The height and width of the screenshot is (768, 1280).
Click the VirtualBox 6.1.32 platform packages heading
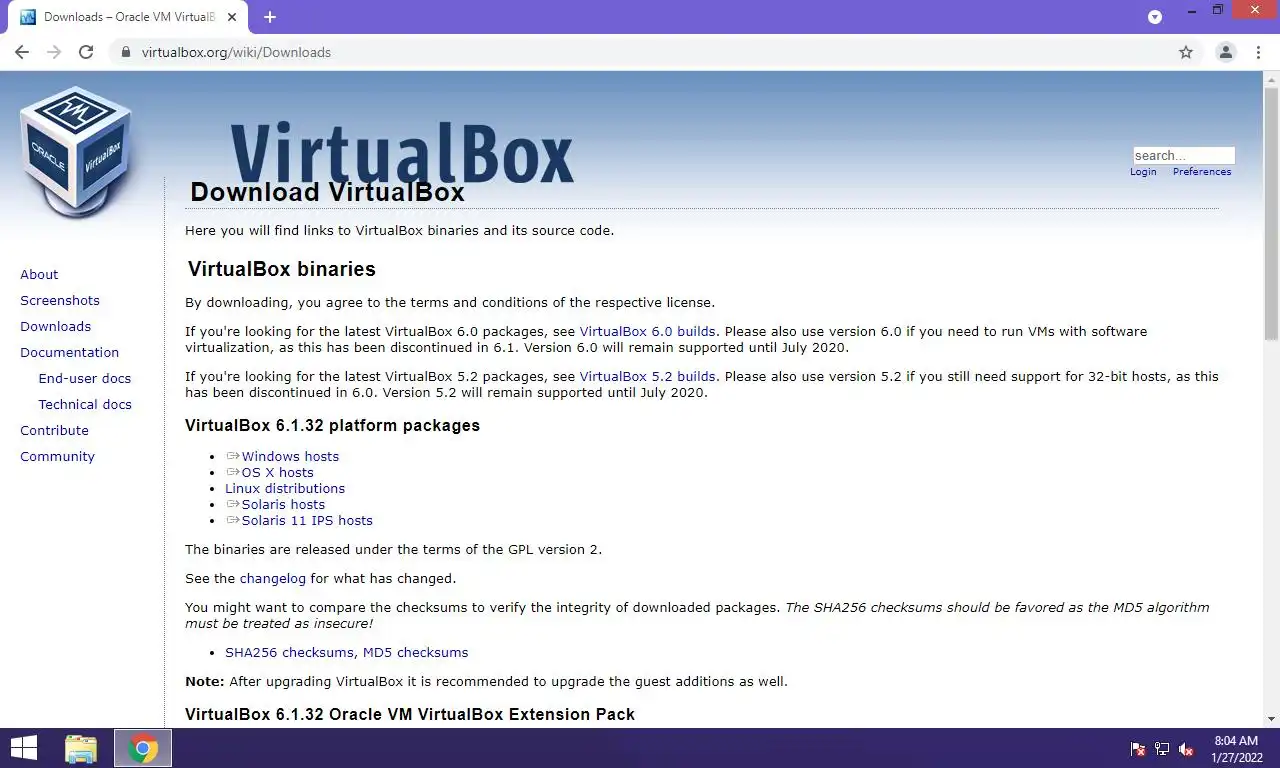pyautogui.click(x=332, y=425)
